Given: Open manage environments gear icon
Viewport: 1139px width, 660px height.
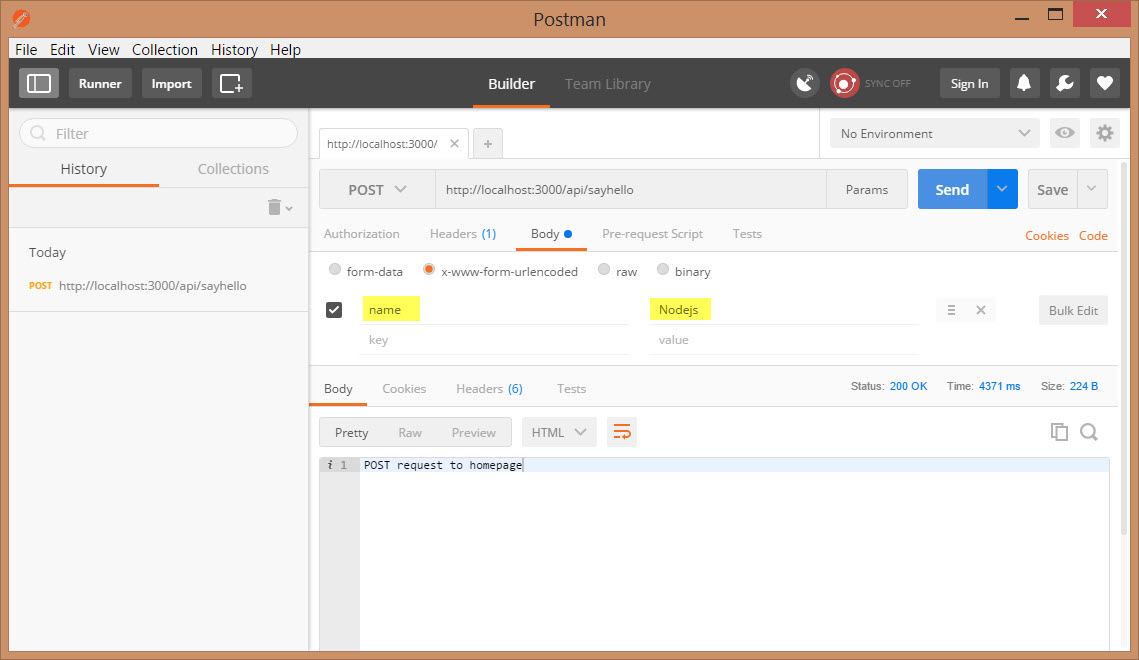Looking at the screenshot, I should pos(1105,133).
